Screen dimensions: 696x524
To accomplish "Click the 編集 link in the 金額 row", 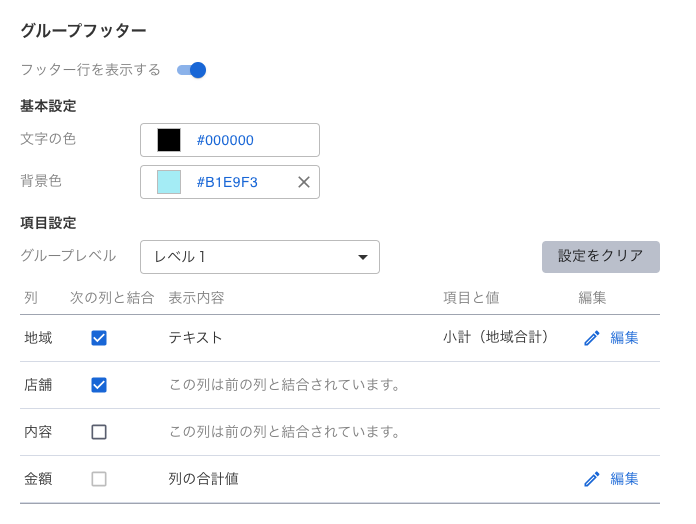I will tap(624, 479).
